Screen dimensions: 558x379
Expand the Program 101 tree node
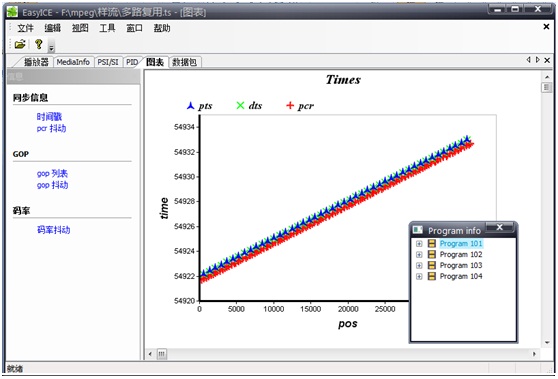[x=419, y=244]
